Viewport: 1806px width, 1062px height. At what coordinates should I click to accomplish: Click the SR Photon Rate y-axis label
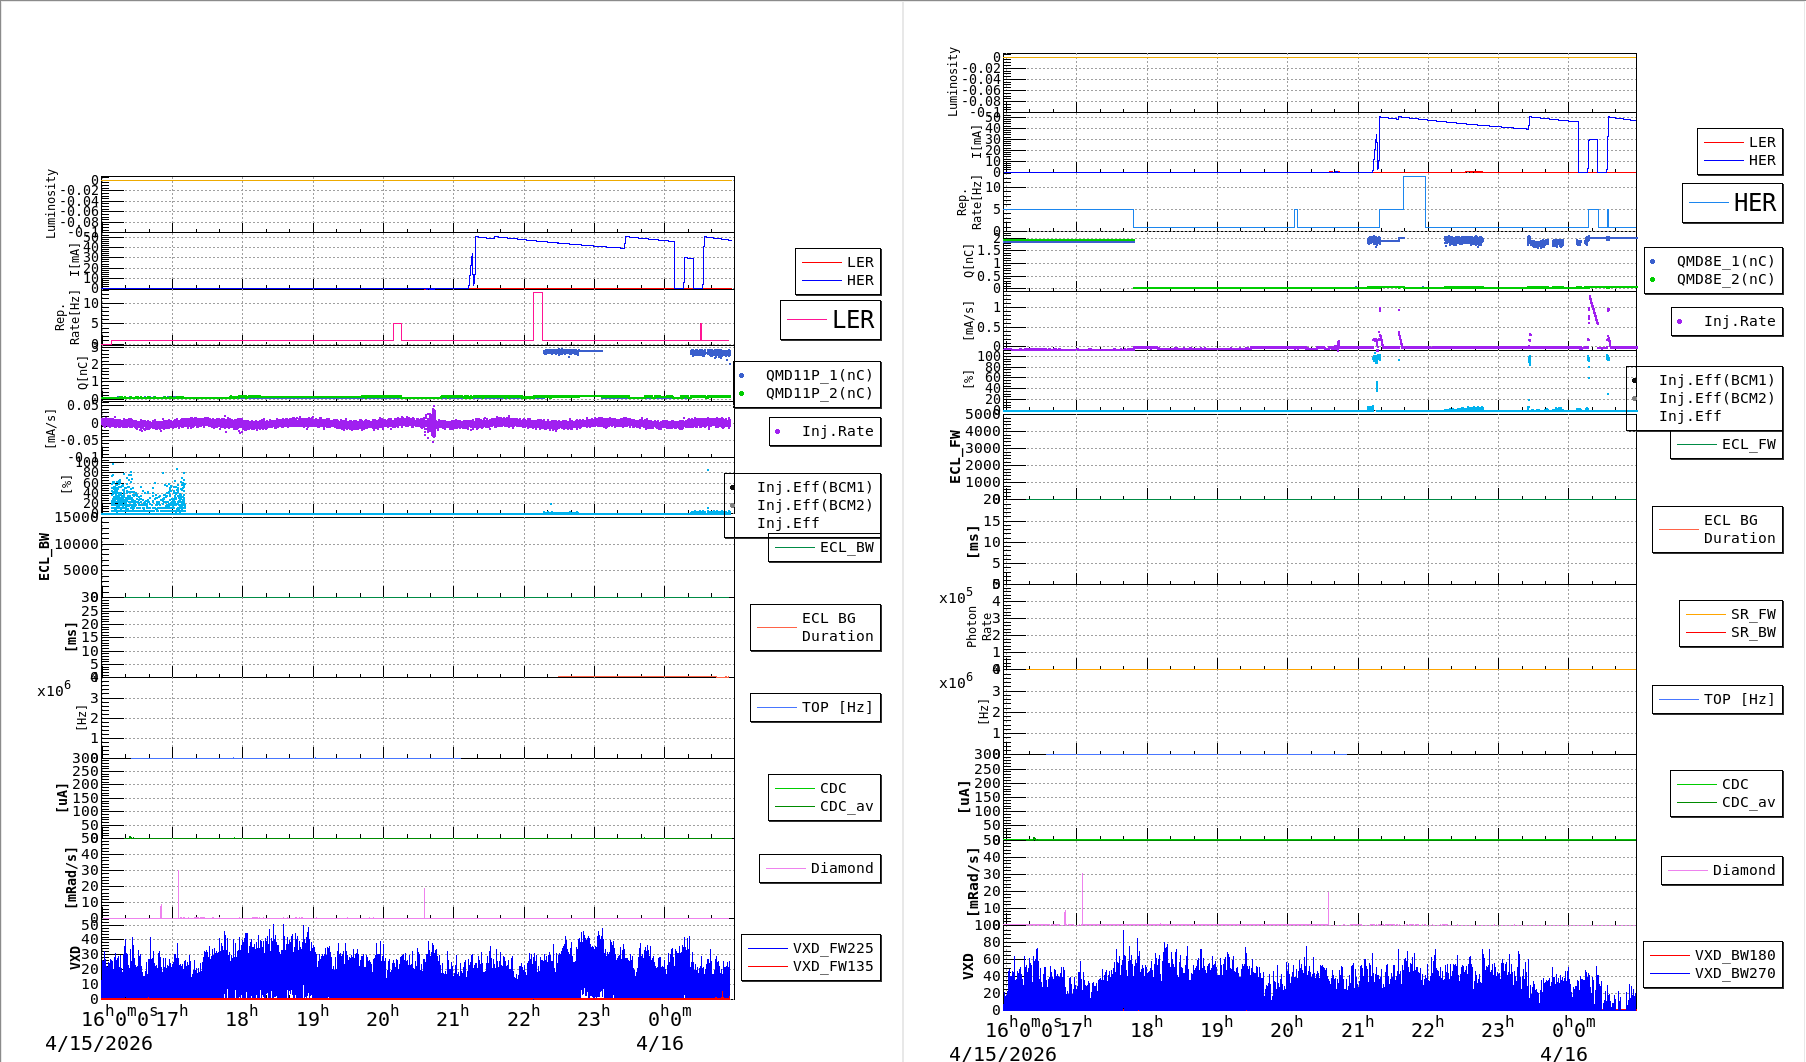point(979,627)
